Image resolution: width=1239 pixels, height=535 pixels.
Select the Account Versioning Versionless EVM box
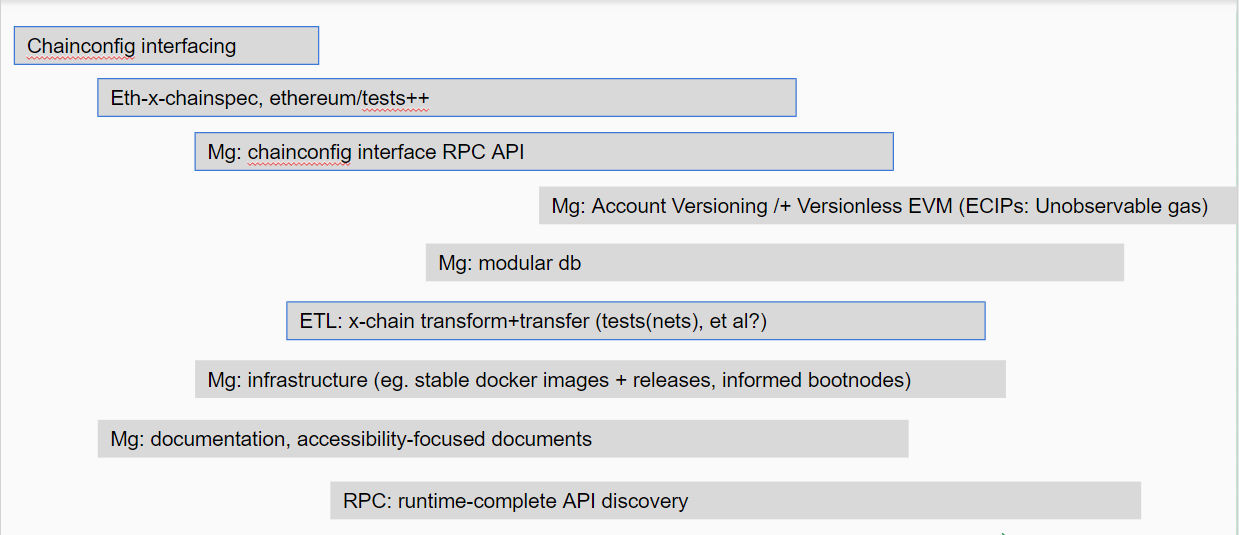[x=889, y=206]
